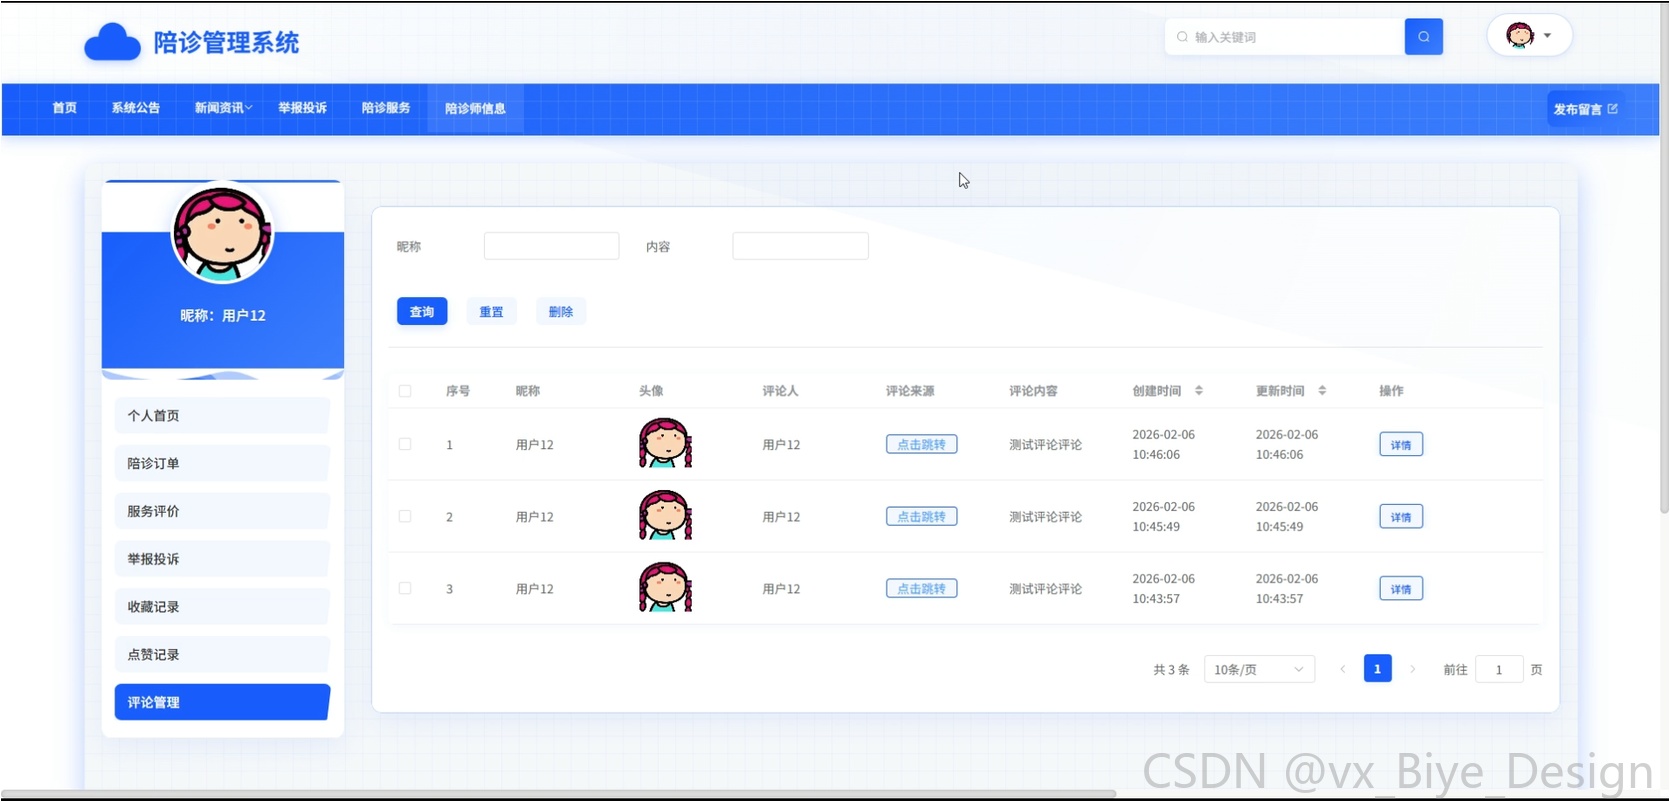Click the vertical page scrollbar
Image resolution: width=1670 pixels, height=802 pixels.
[1664, 260]
